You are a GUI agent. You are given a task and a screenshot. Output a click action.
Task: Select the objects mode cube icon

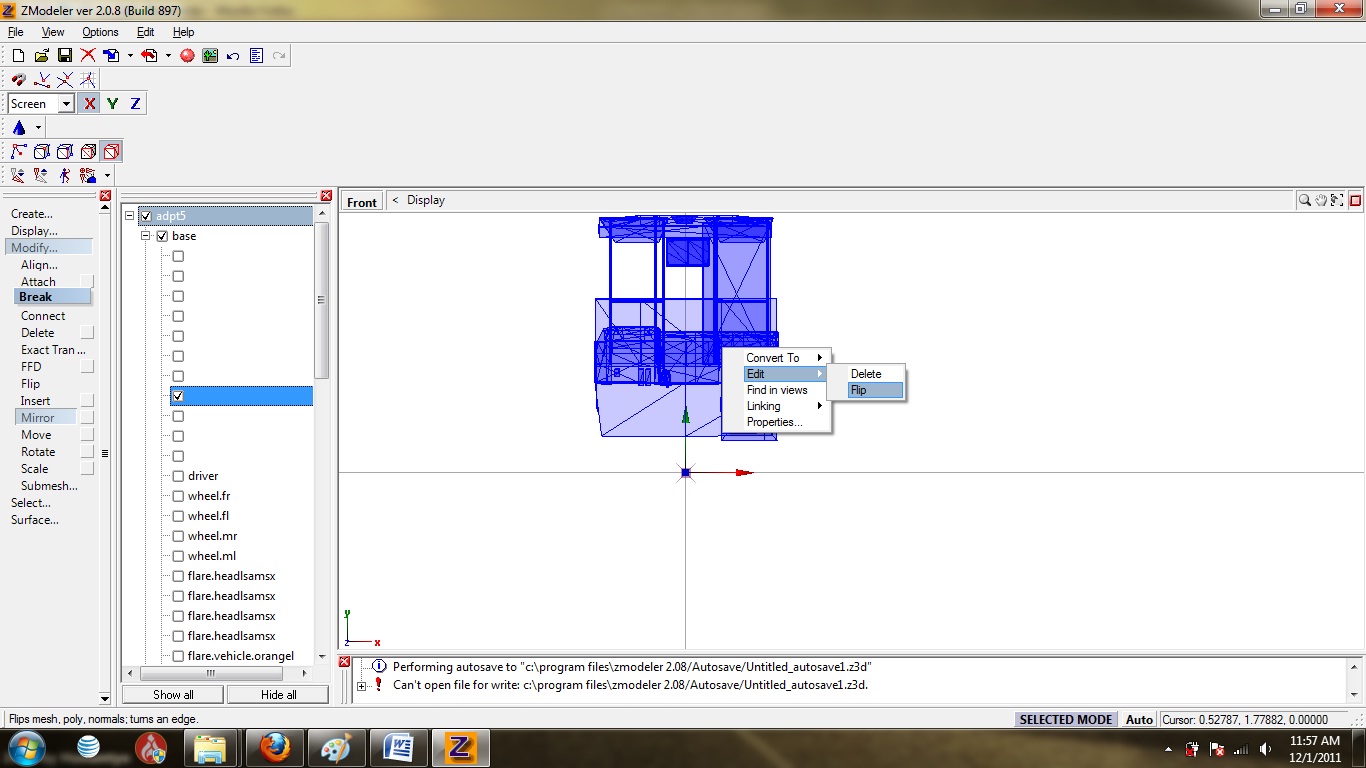(110, 151)
